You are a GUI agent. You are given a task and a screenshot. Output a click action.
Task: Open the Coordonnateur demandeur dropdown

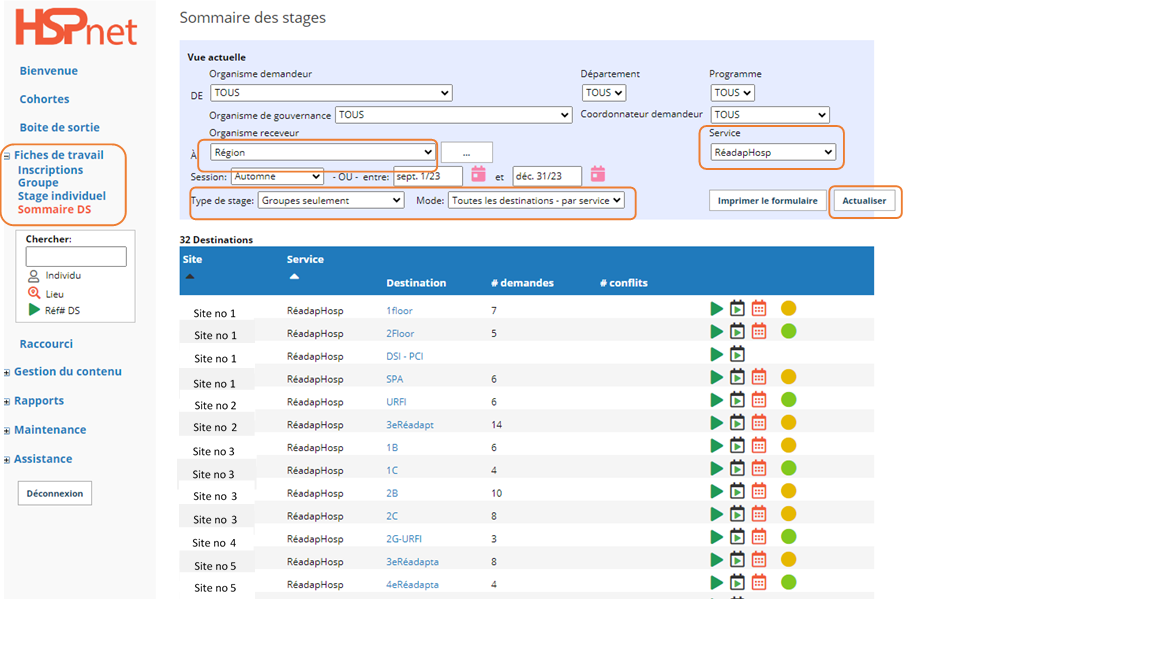pyautogui.click(x=770, y=115)
